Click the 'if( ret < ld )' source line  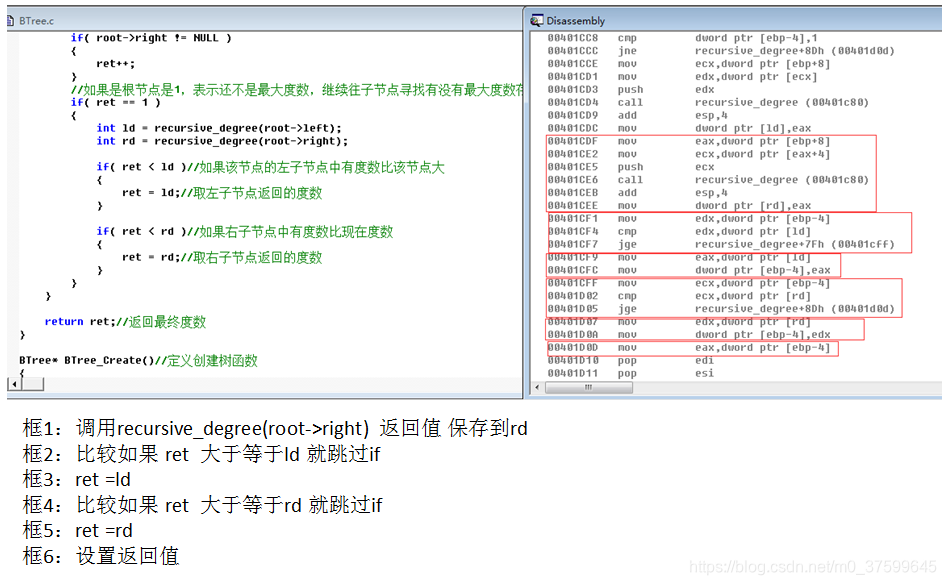(270, 167)
